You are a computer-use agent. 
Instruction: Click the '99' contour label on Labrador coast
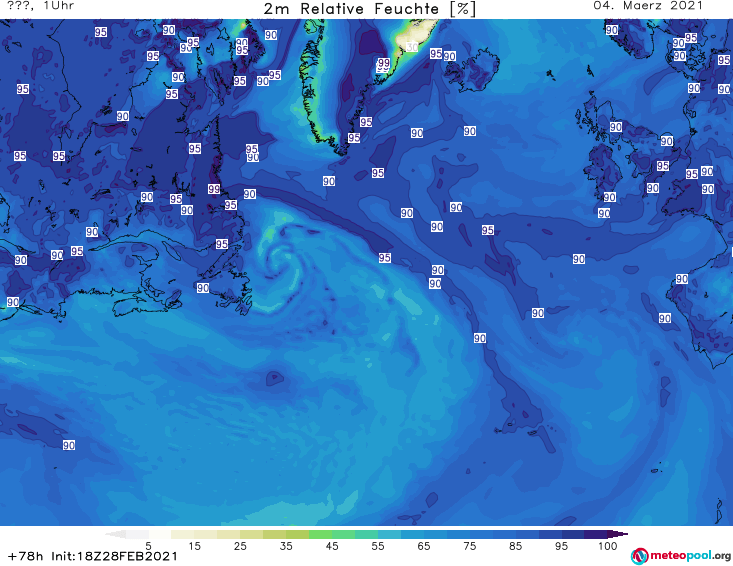point(214,189)
